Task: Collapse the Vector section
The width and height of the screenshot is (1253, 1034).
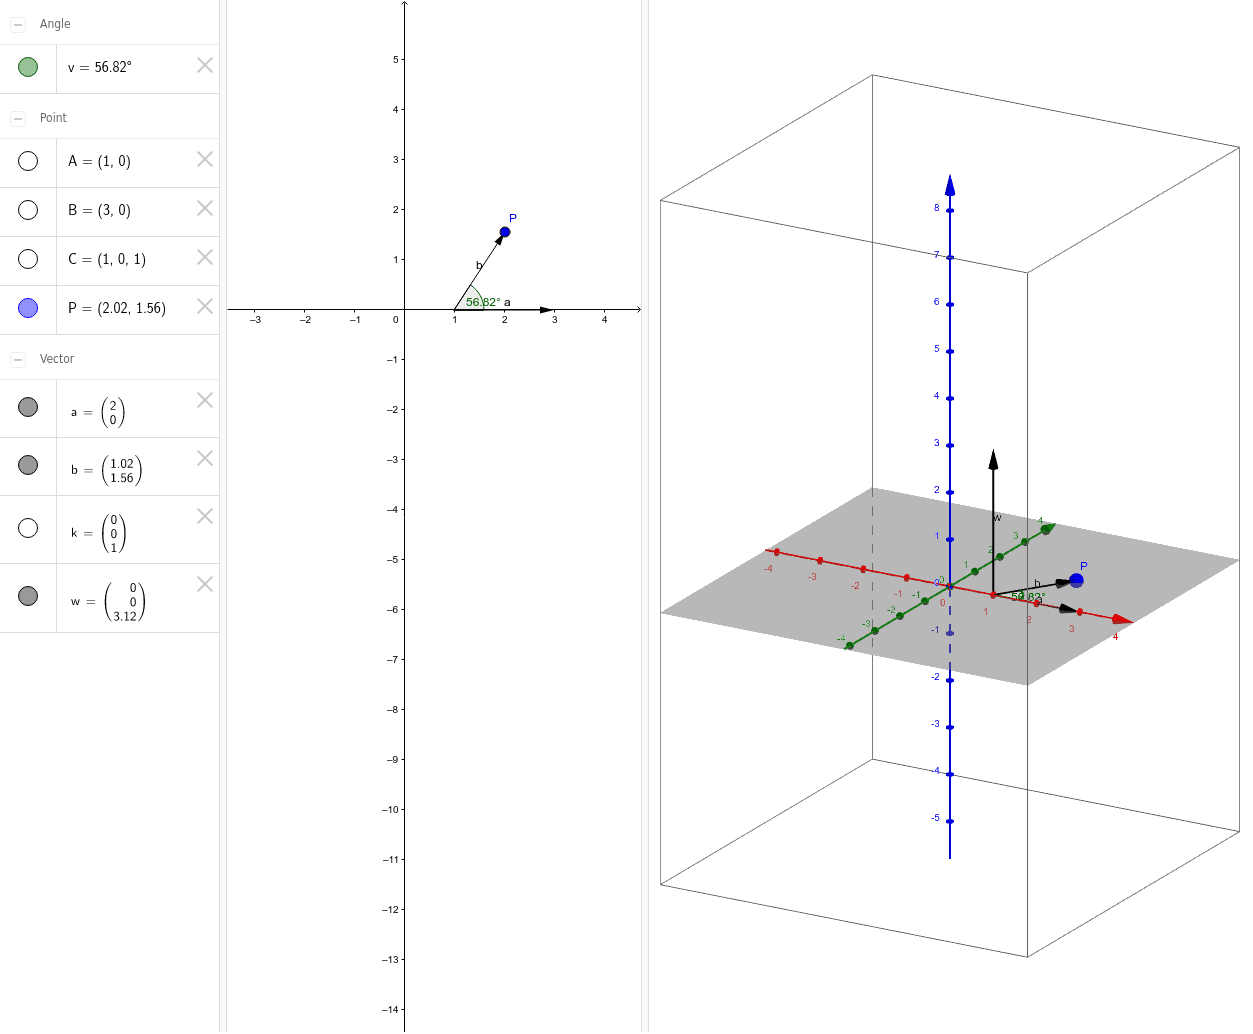Action: coord(17,358)
